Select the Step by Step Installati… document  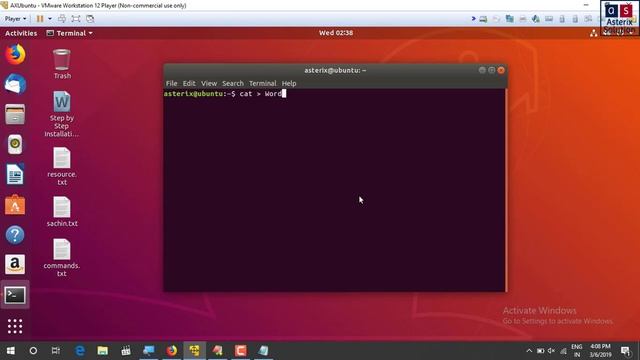coord(62,114)
